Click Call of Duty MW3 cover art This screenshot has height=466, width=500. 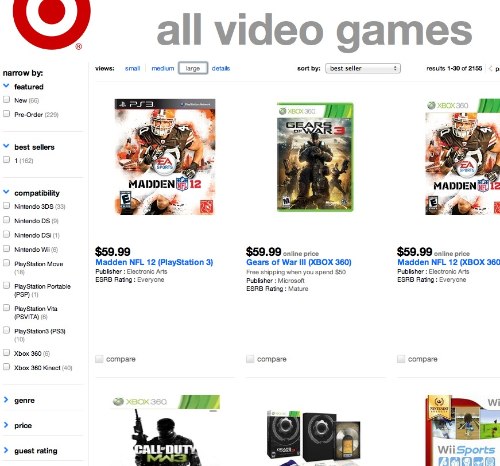pos(166,430)
